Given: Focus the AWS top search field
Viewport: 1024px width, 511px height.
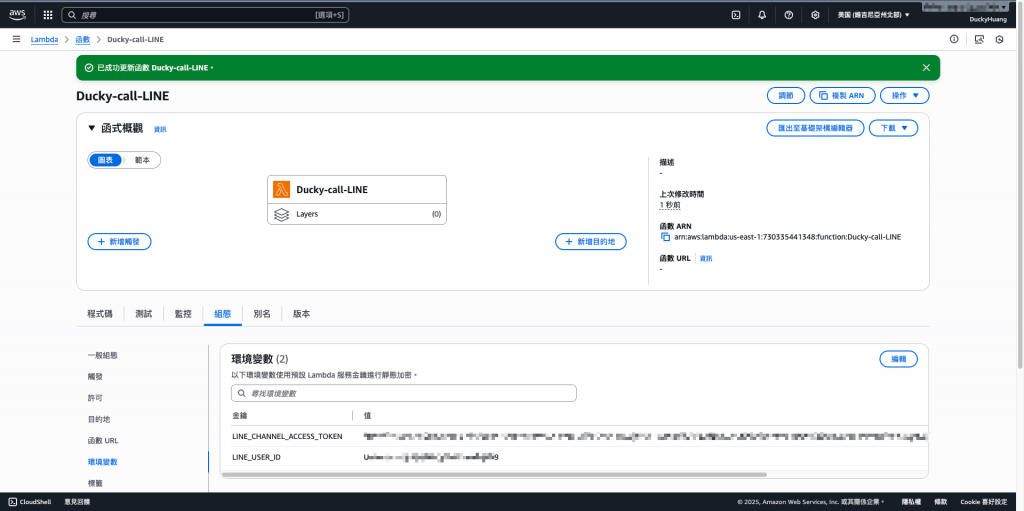Looking at the screenshot, I should (205, 14).
